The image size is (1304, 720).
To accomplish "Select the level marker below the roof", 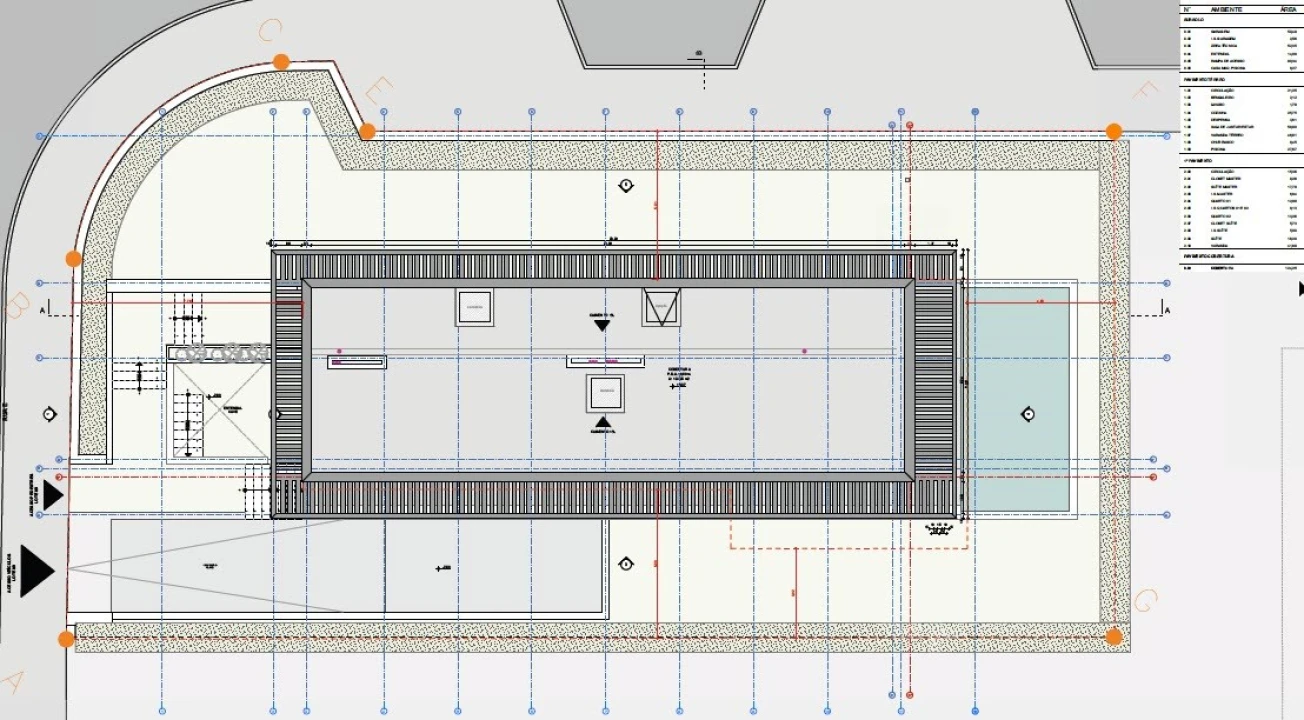I will click(x=626, y=564).
